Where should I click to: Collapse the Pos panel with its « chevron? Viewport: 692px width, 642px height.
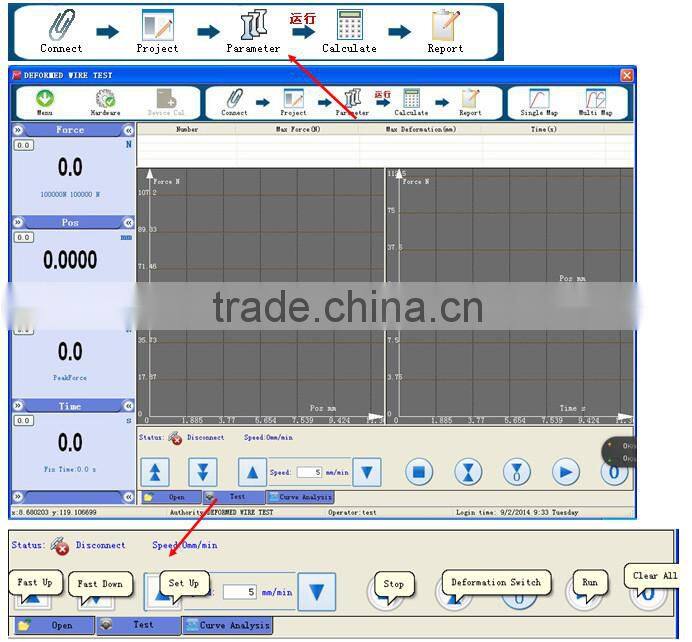click(128, 222)
